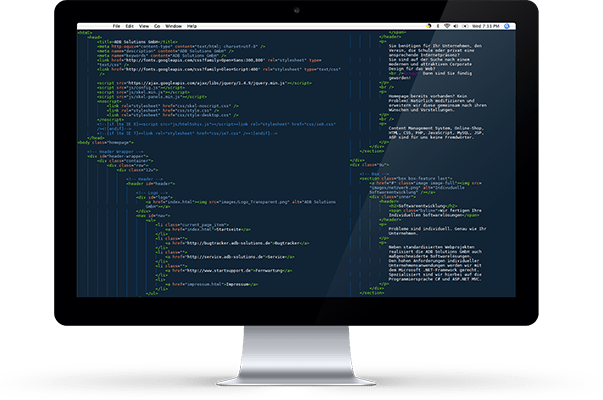The height and width of the screenshot is (400, 603).
Task: Click the header id header line
Action: 151,183
